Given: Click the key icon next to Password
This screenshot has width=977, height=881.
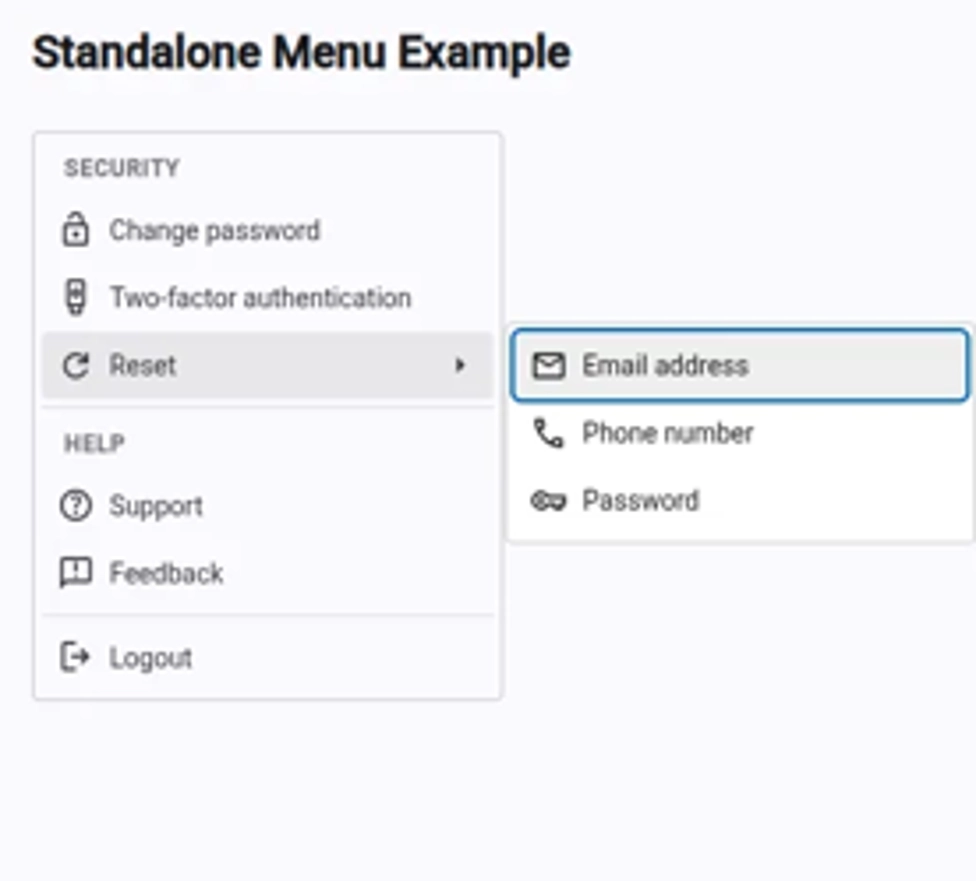Looking at the screenshot, I should (548, 501).
